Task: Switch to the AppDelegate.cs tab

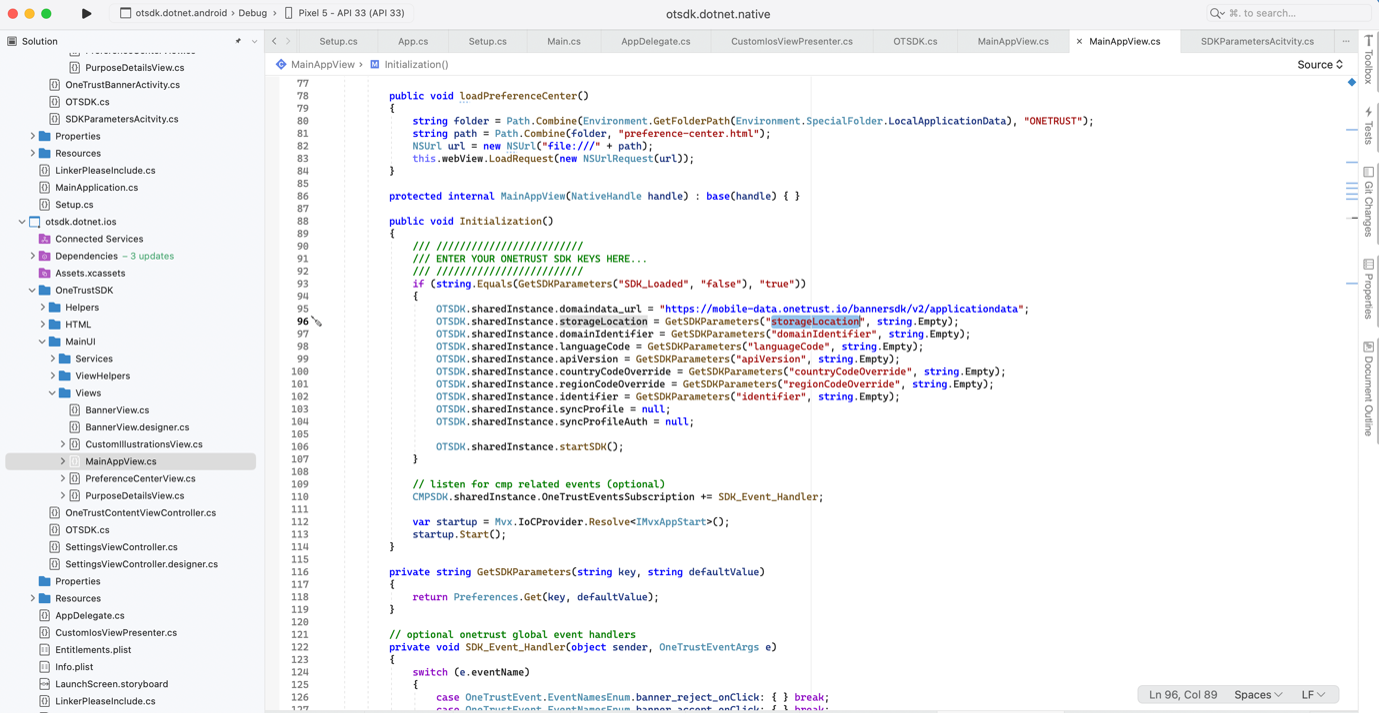Action: (656, 41)
